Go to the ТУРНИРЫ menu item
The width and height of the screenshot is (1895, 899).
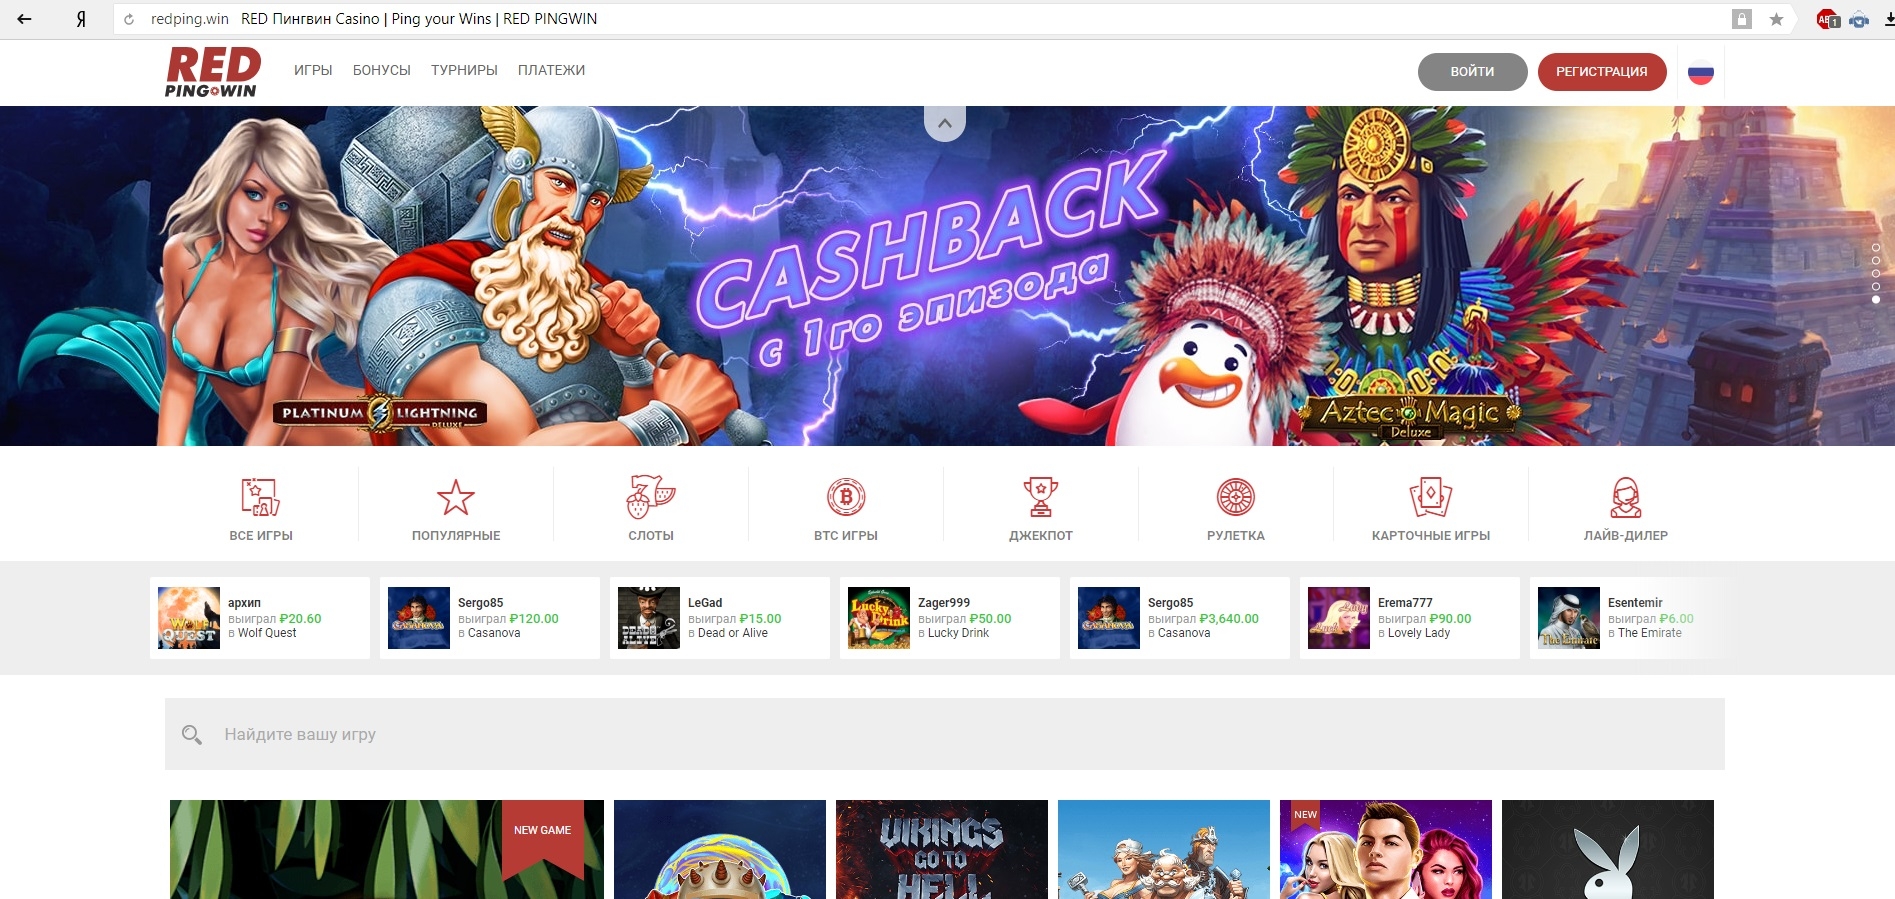point(464,70)
